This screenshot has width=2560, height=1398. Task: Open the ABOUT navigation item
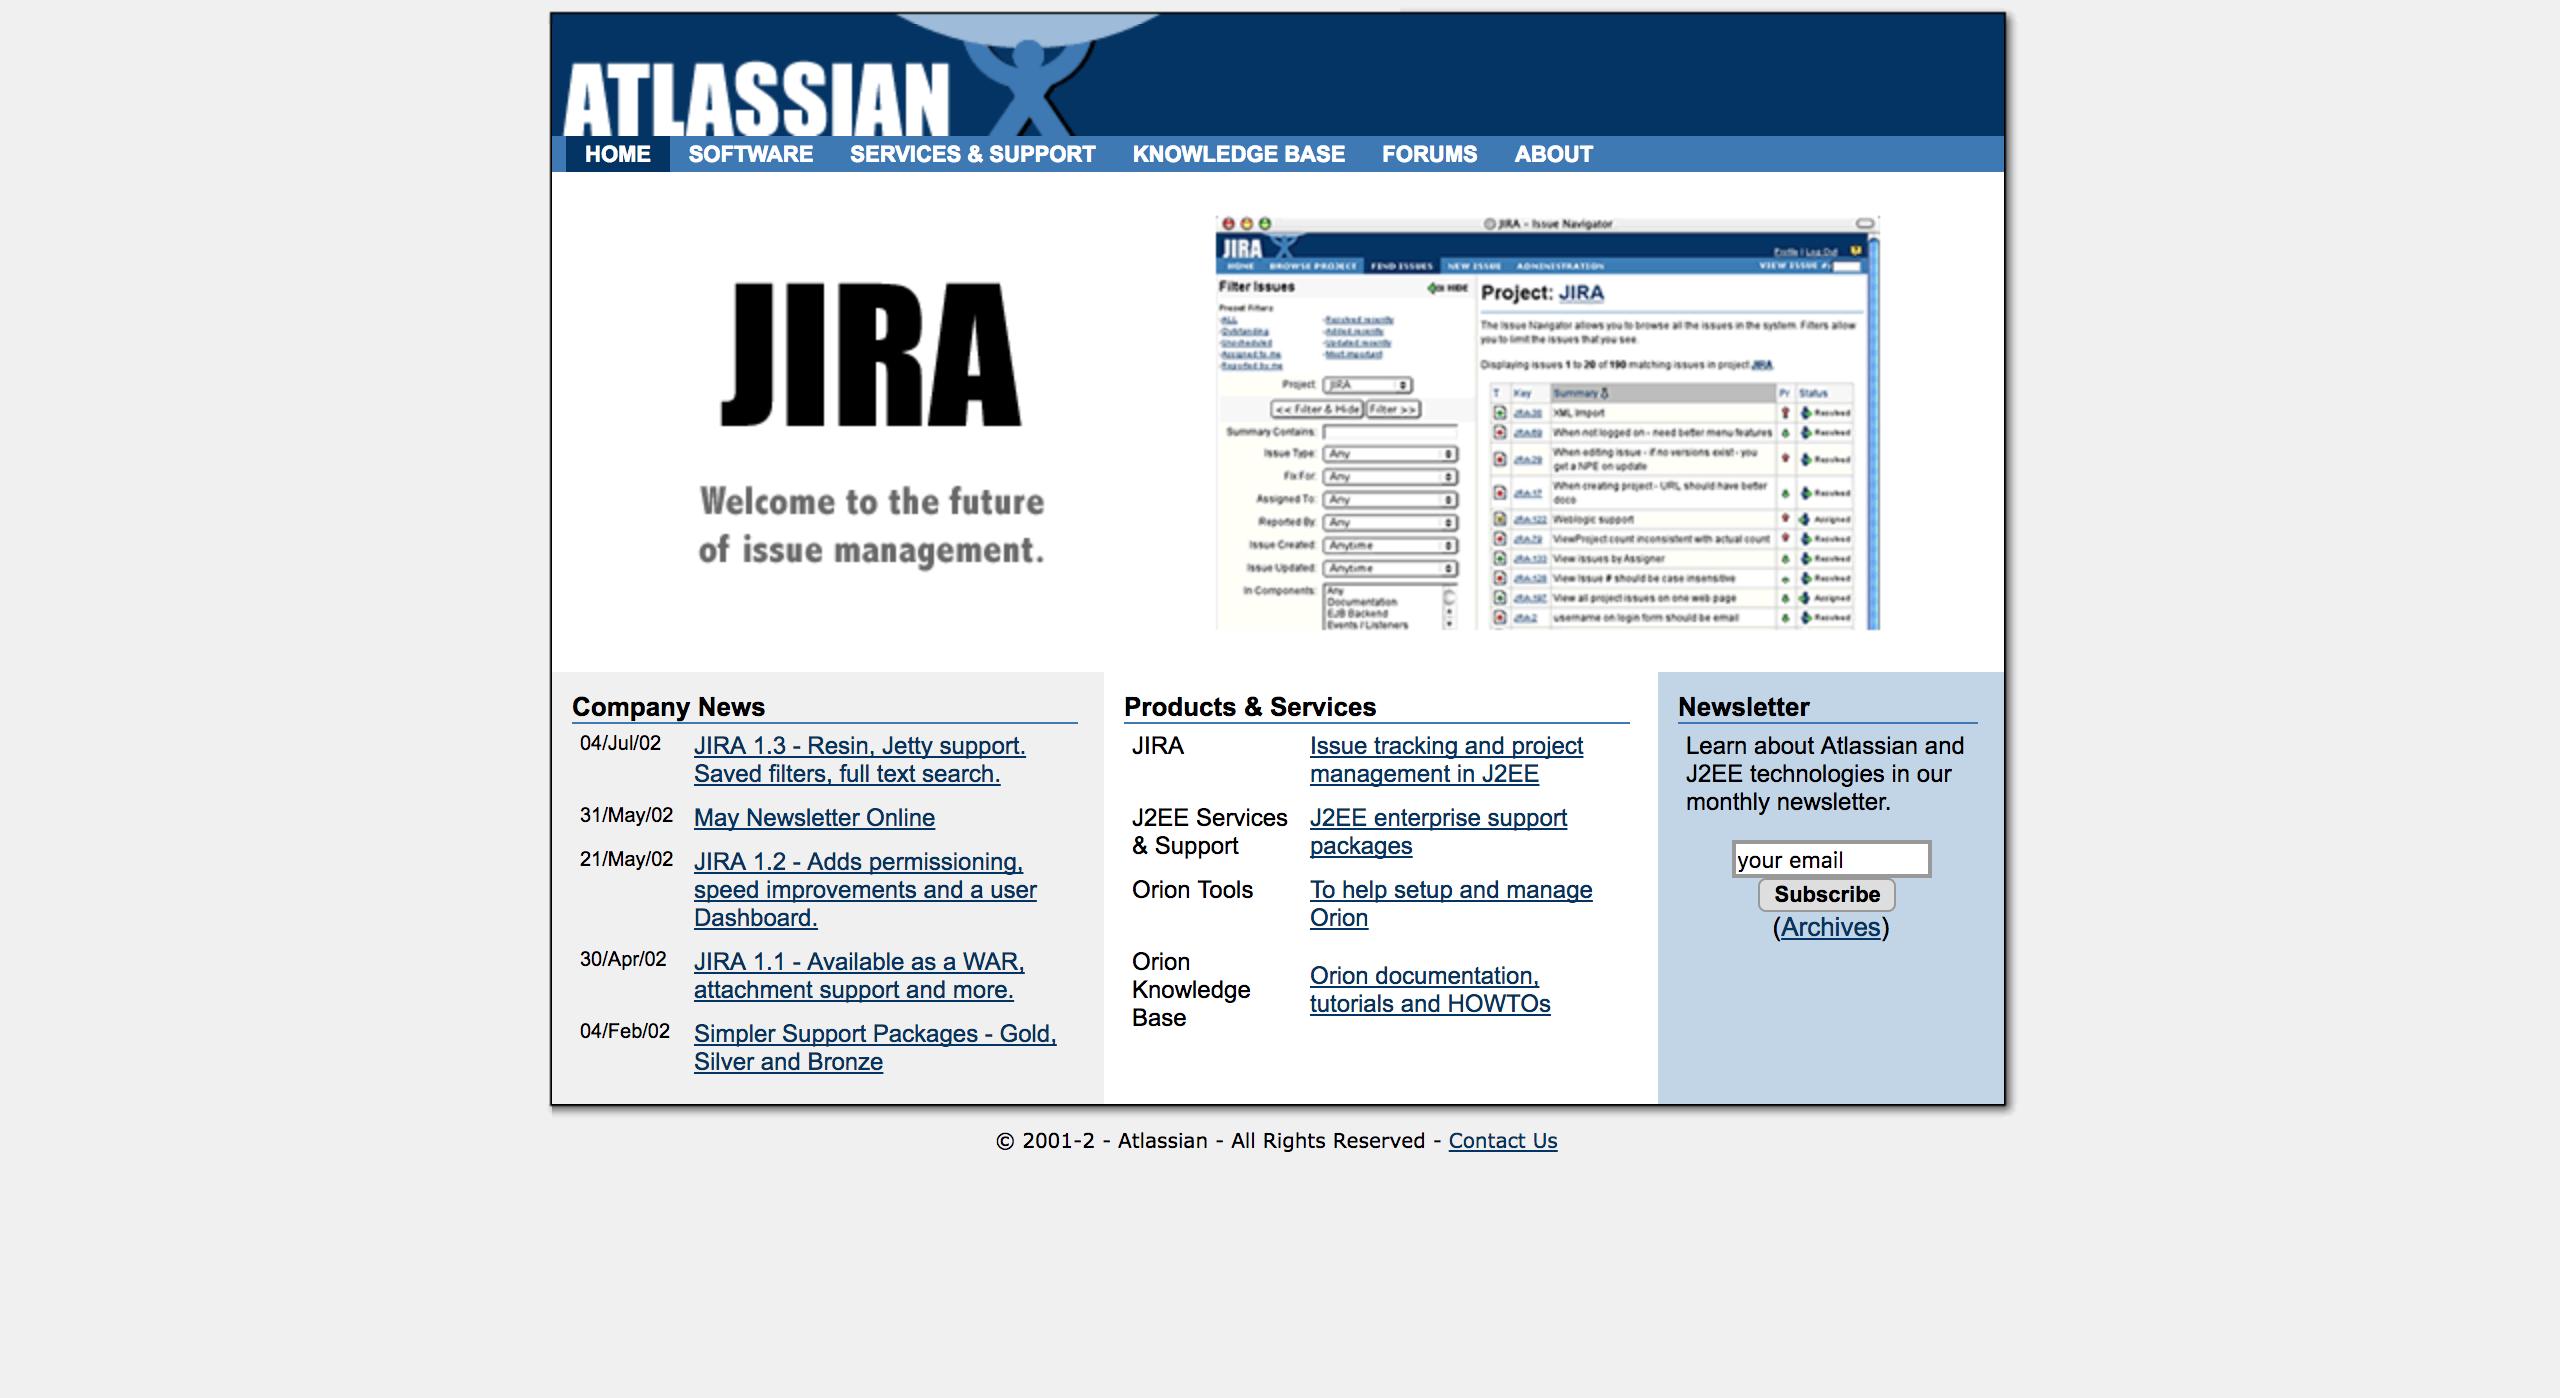pyautogui.click(x=1553, y=154)
